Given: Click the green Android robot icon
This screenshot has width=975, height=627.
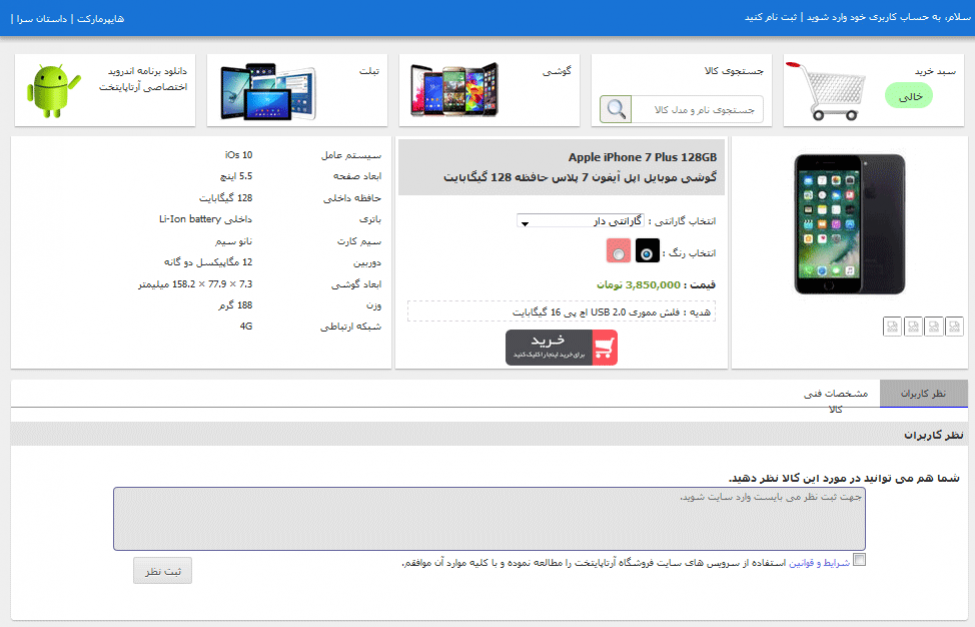Looking at the screenshot, I should coord(53,91).
